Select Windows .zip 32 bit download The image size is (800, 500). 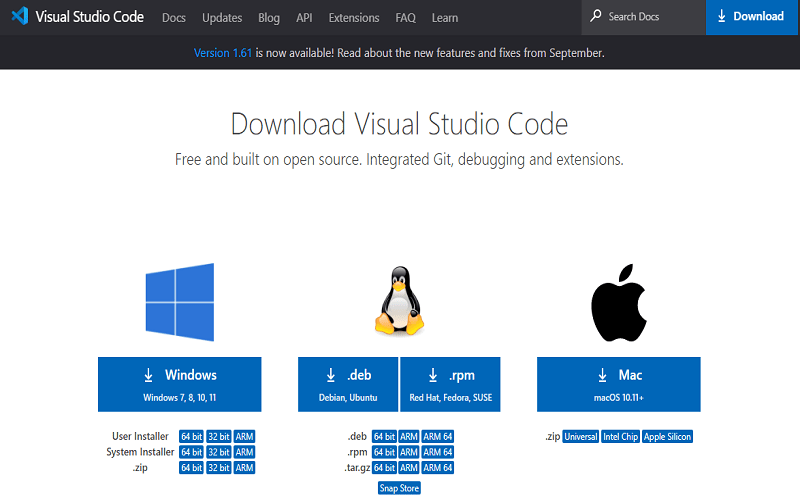pyautogui.click(x=218, y=467)
